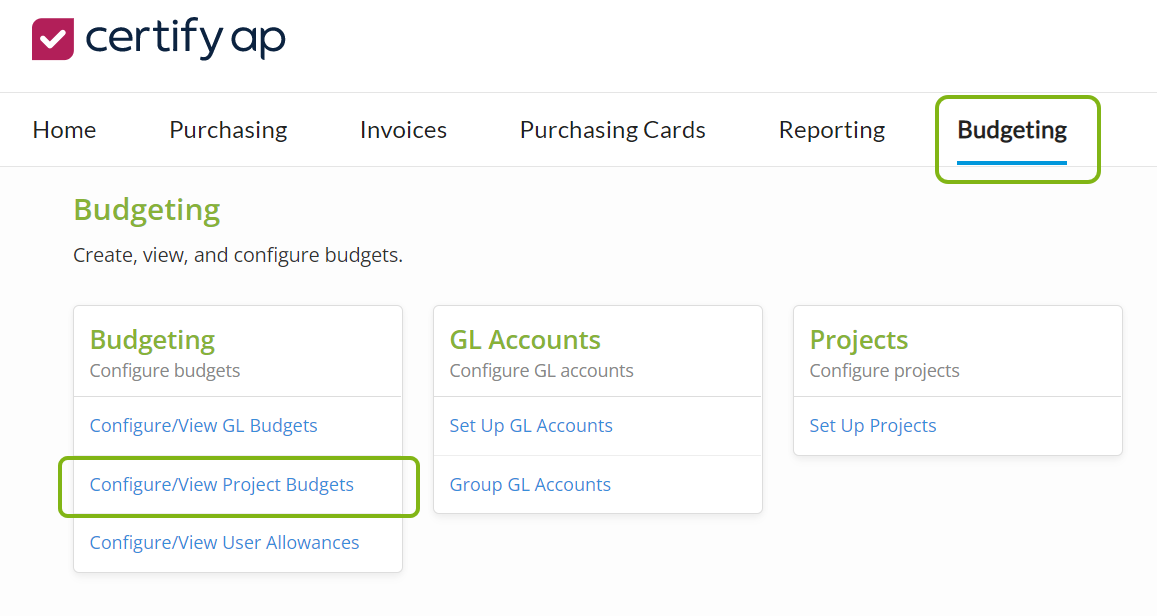Image resolution: width=1157 pixels, height=616 pixels.
Task: Open Configure/View User Allowances
Action: click(224, 542)
